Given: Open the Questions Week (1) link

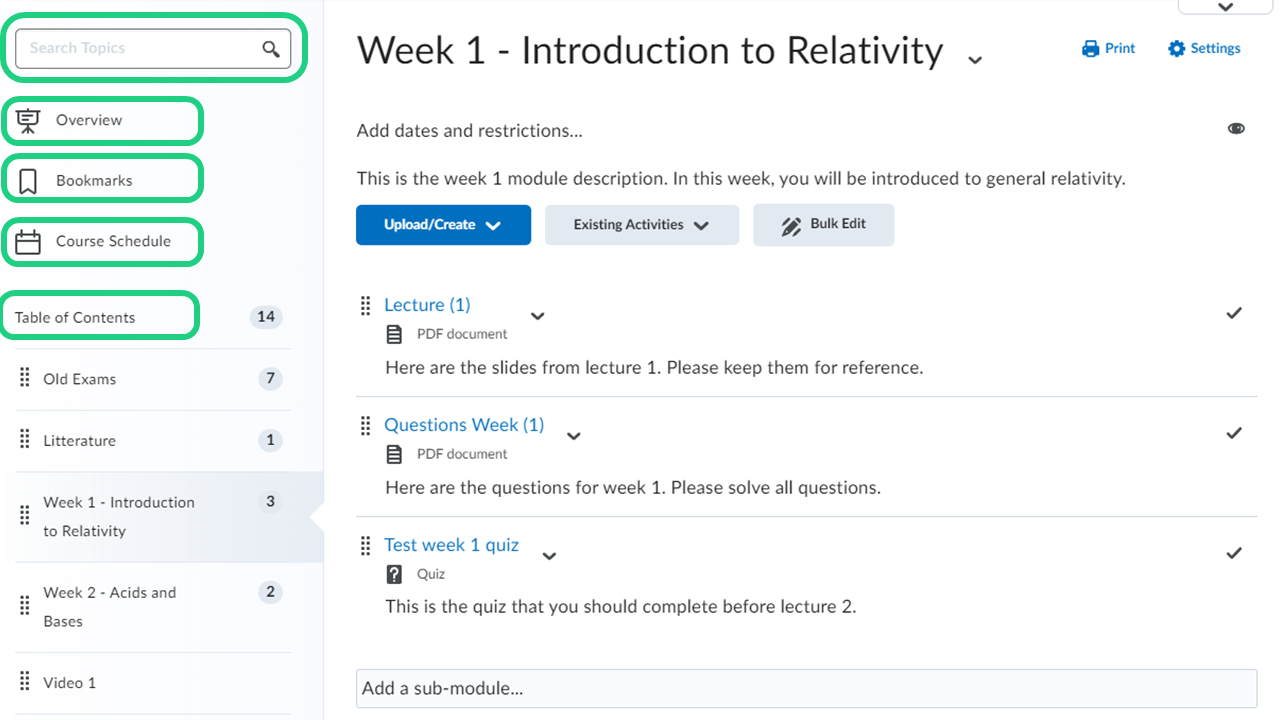Looking at the screenshot, I should tap(464, 425).
